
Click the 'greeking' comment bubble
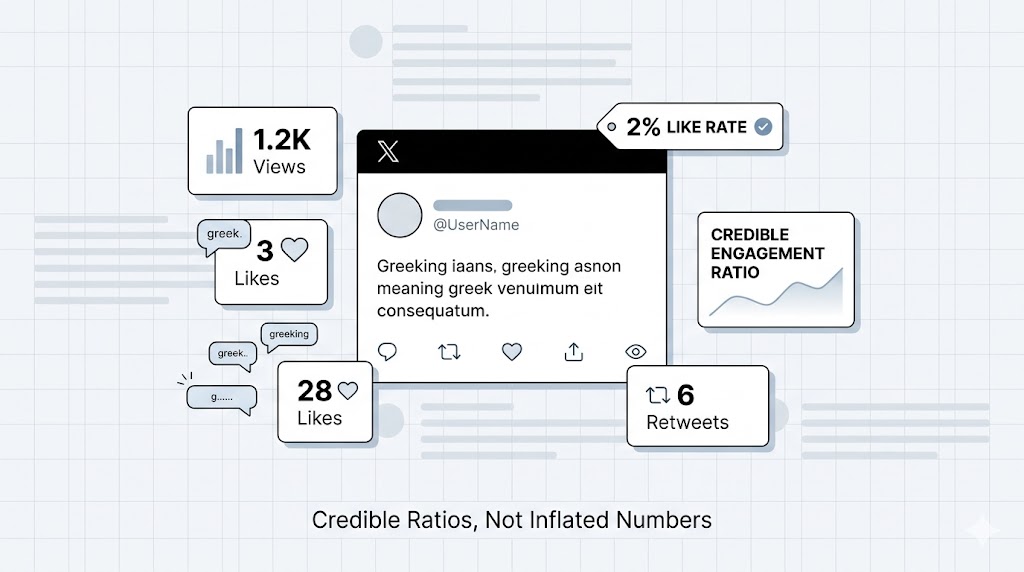289,334
